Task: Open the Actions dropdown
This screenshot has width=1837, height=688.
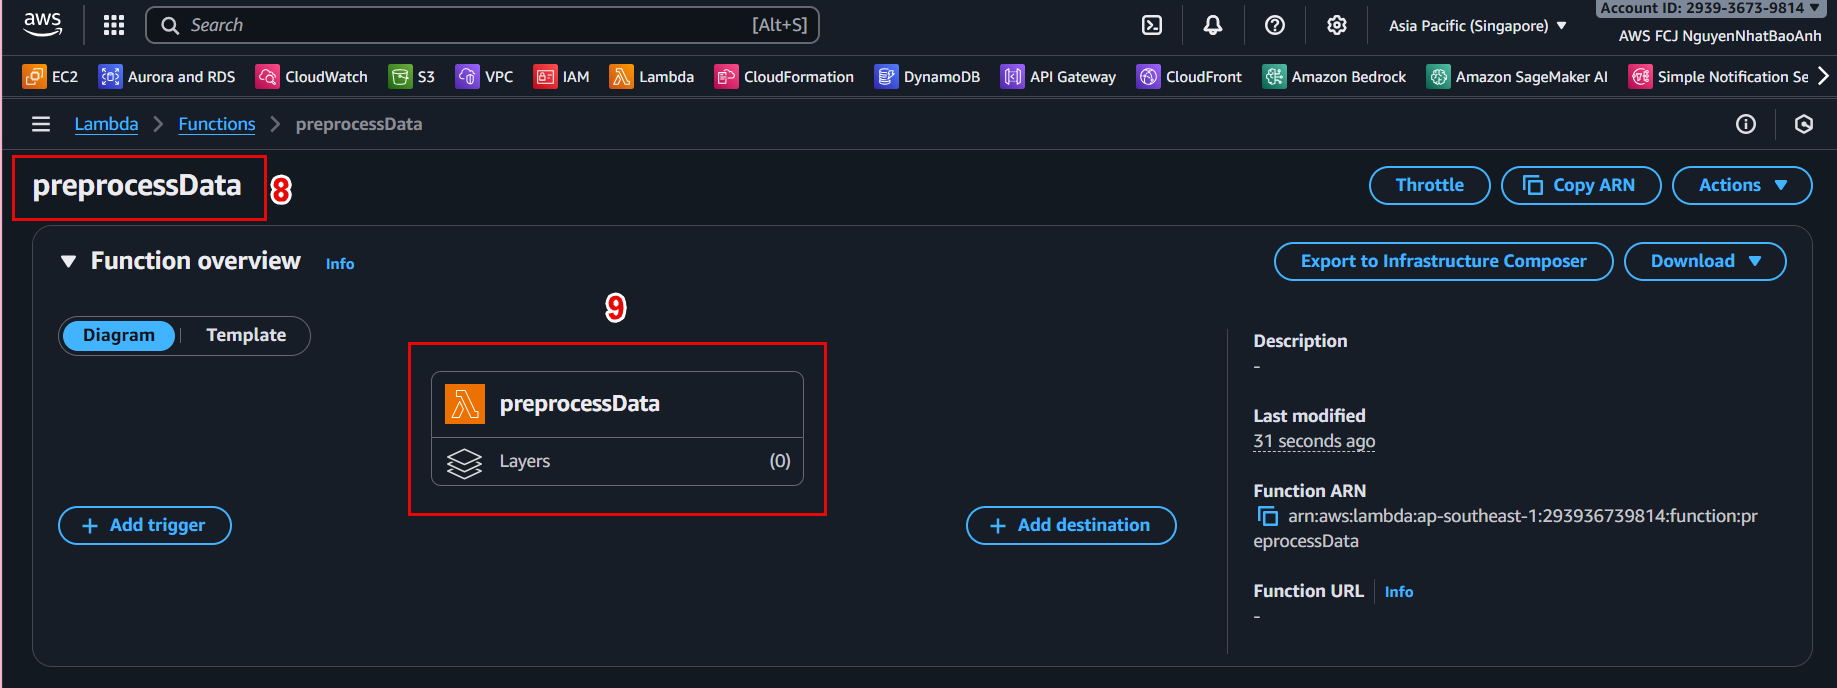Action: (x=1742, y=185)
